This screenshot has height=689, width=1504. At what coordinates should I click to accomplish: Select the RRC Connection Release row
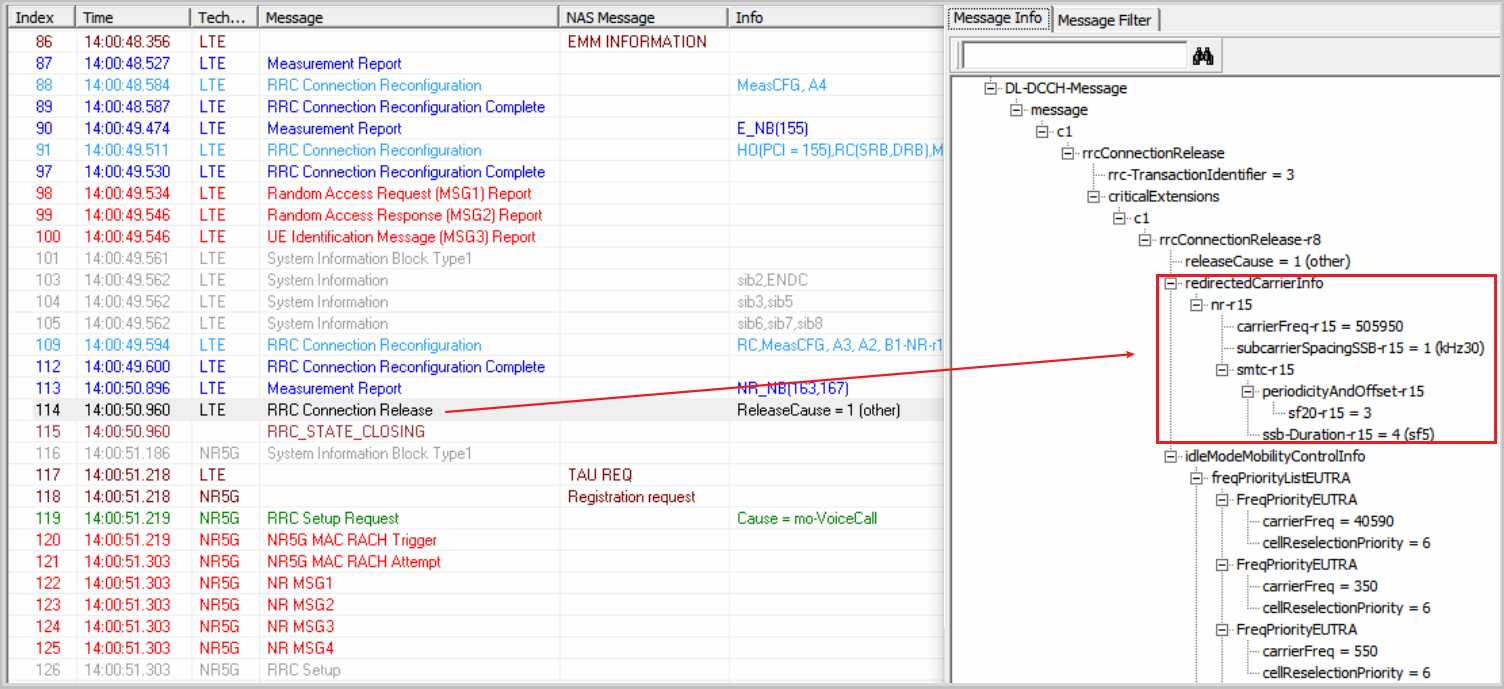click(x=350, y=410)
